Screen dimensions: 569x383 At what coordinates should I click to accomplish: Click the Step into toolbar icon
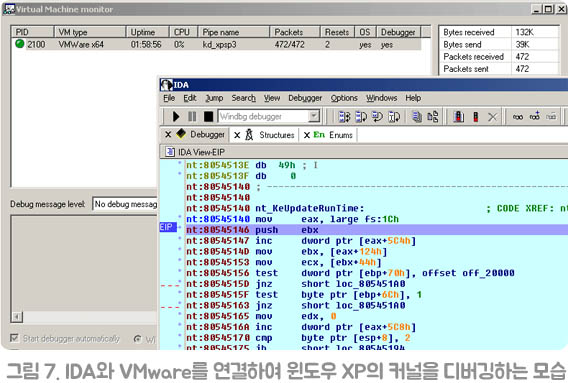(x=344, y=117)
